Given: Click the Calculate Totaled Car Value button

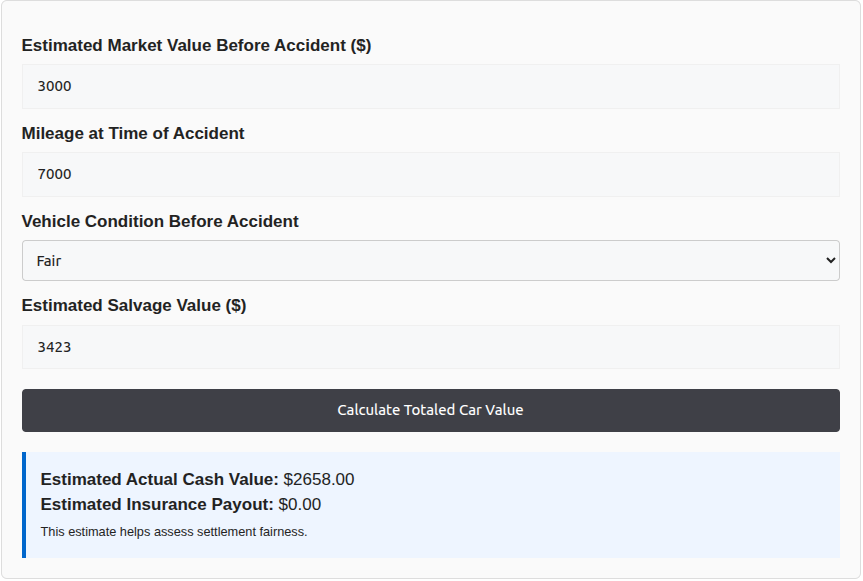Looking at the screenshot, I should 430,410.
